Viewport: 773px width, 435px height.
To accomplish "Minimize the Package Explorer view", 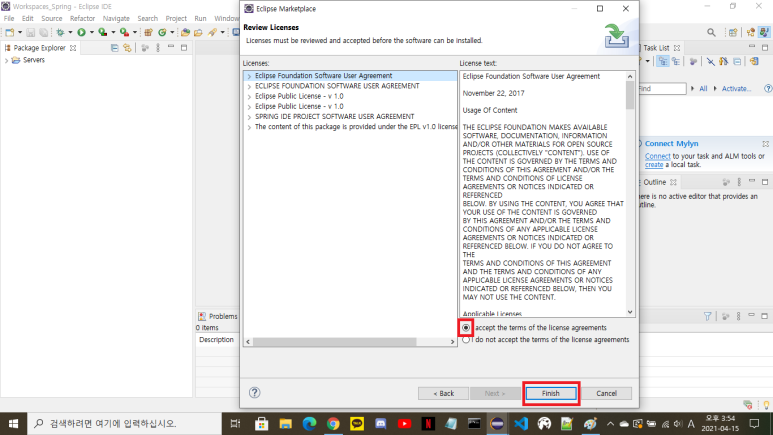I will [x=171, y=47].
